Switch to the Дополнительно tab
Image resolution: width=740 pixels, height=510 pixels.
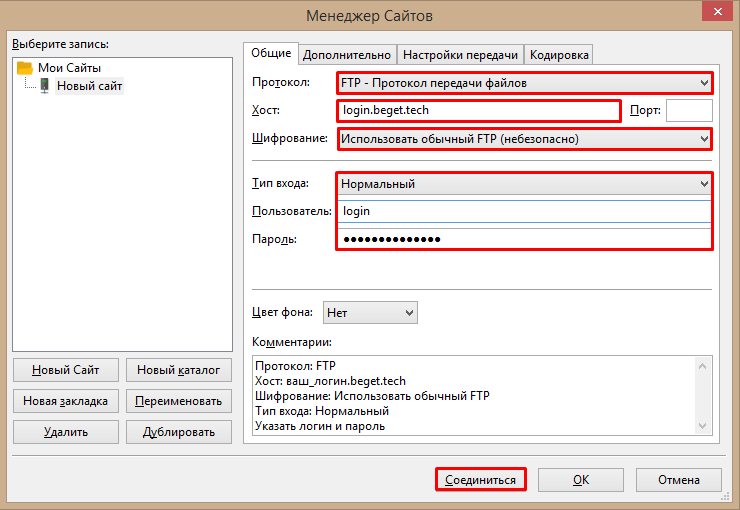pos(347,55)
